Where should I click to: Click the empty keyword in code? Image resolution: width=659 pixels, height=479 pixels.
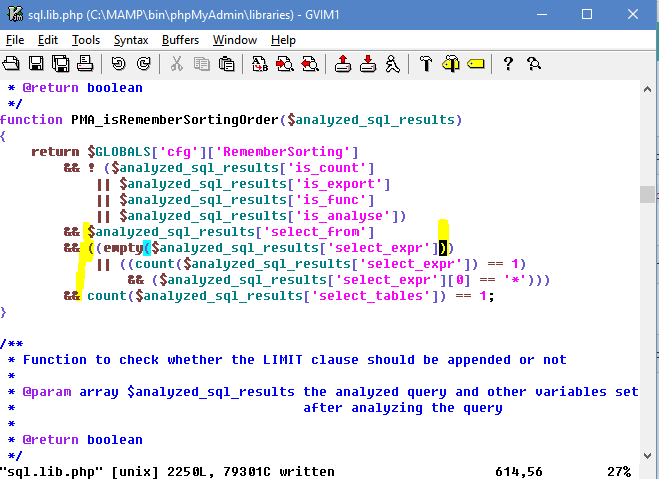tap(123, 248)
